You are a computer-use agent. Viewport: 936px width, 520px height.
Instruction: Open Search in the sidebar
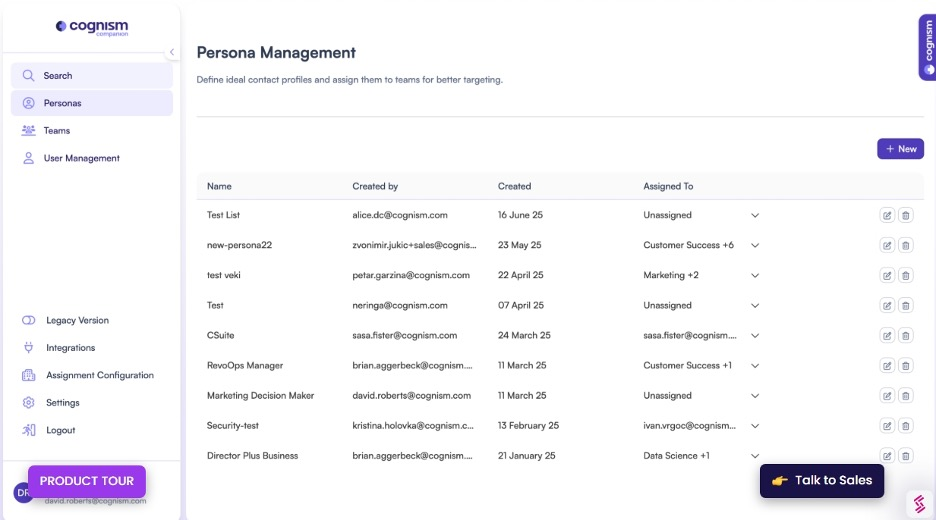click(92, 76)
